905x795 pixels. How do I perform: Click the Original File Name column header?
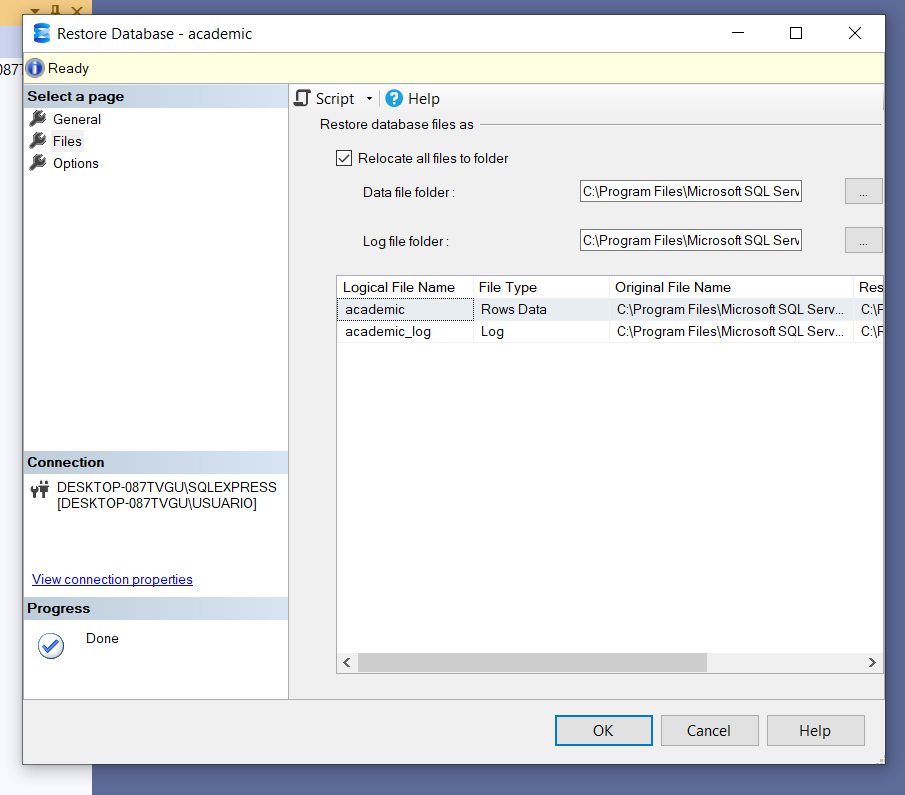pos(731,287)
